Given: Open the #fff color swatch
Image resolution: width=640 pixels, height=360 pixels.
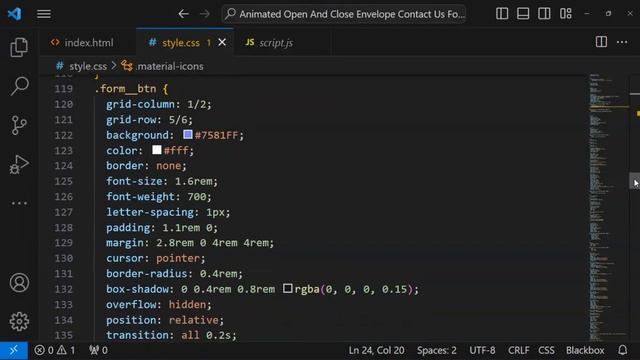Looking at the screenshot, I should [x=157, y=150].
